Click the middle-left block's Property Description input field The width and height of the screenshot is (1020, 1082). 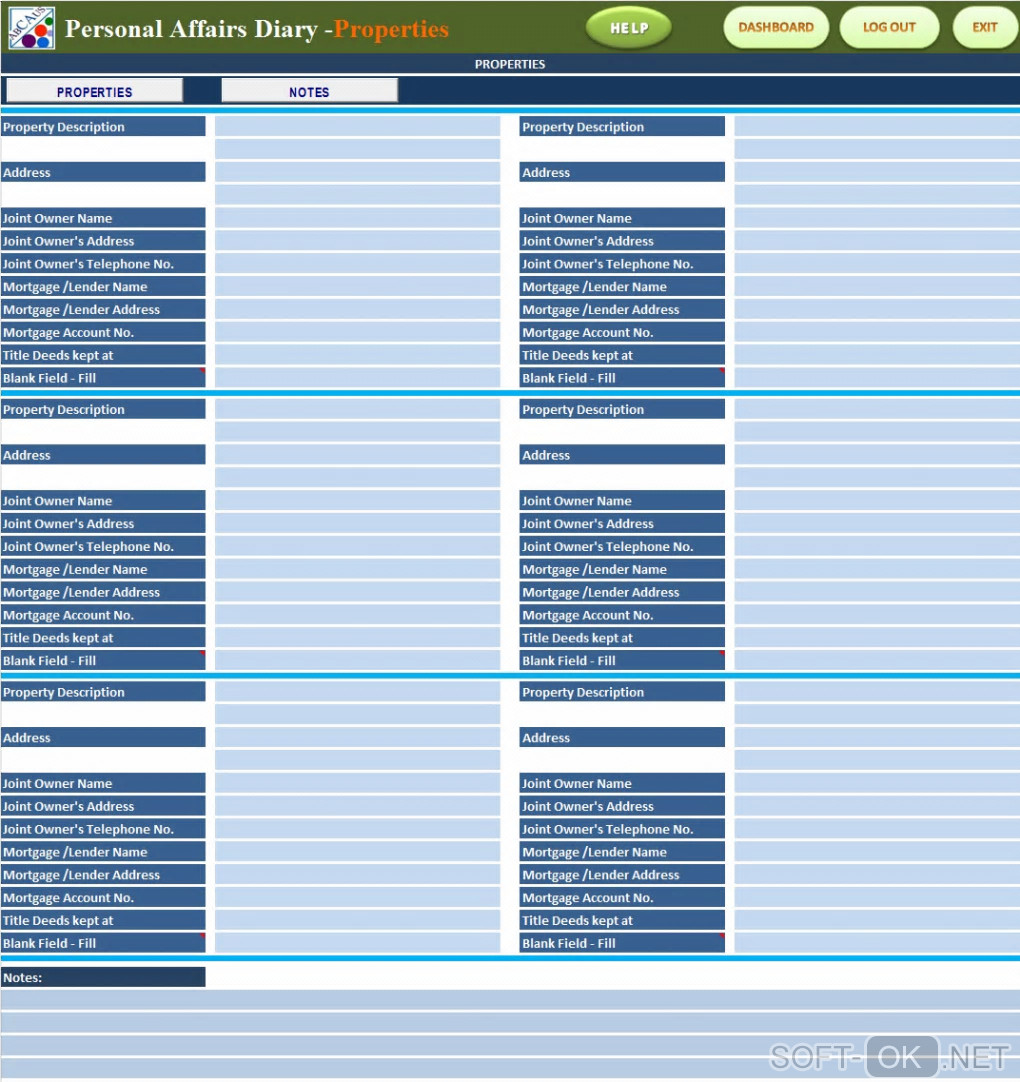click(x=357, y=409)
